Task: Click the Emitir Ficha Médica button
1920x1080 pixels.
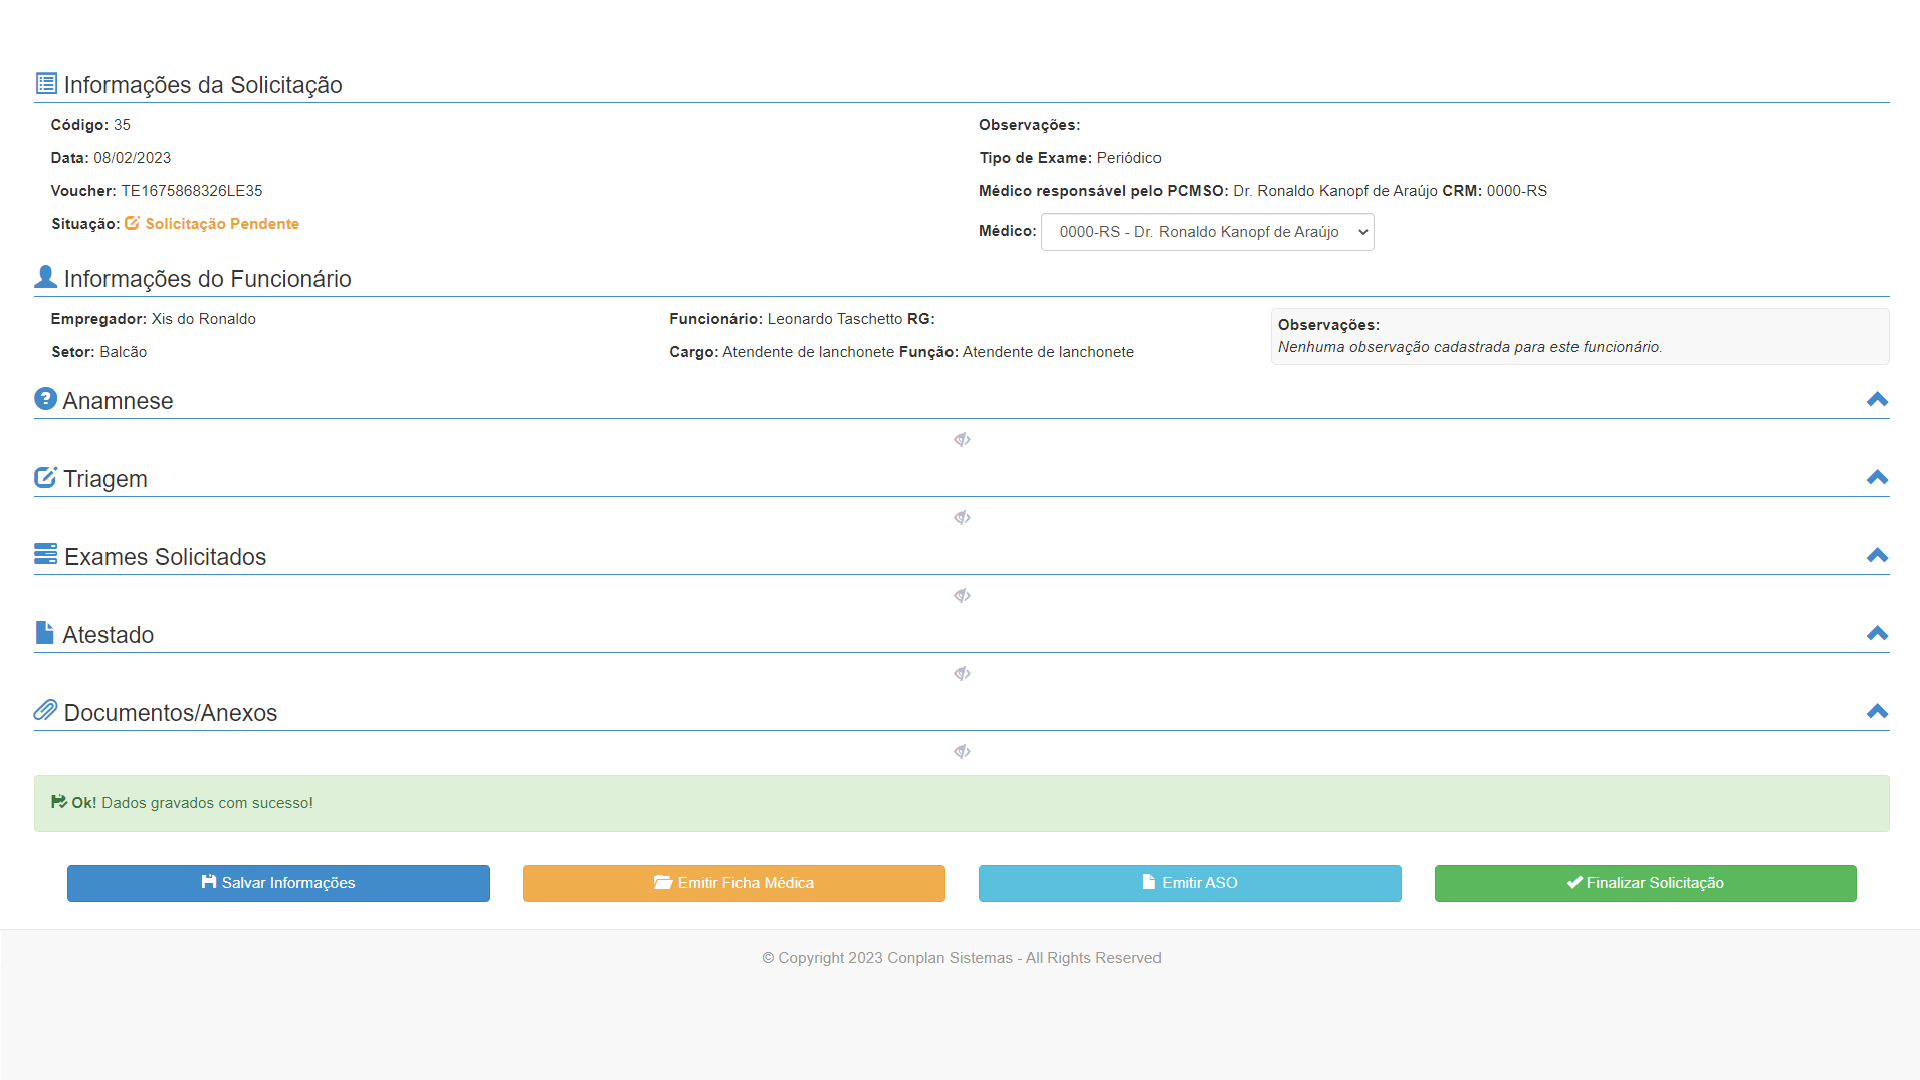Action: click(733, 883)
